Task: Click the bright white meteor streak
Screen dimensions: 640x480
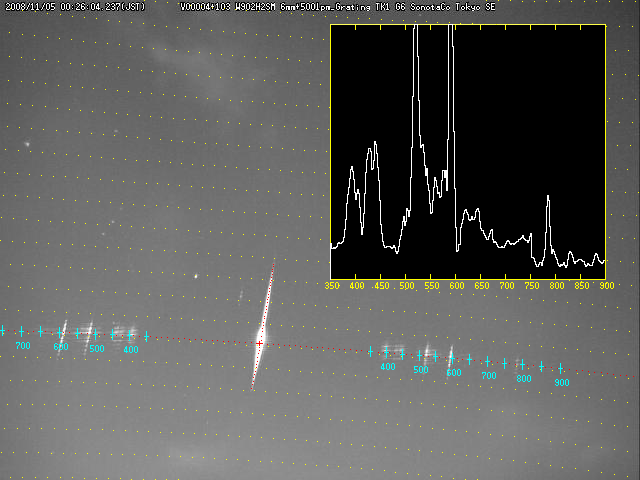Action: click(262, 327)
